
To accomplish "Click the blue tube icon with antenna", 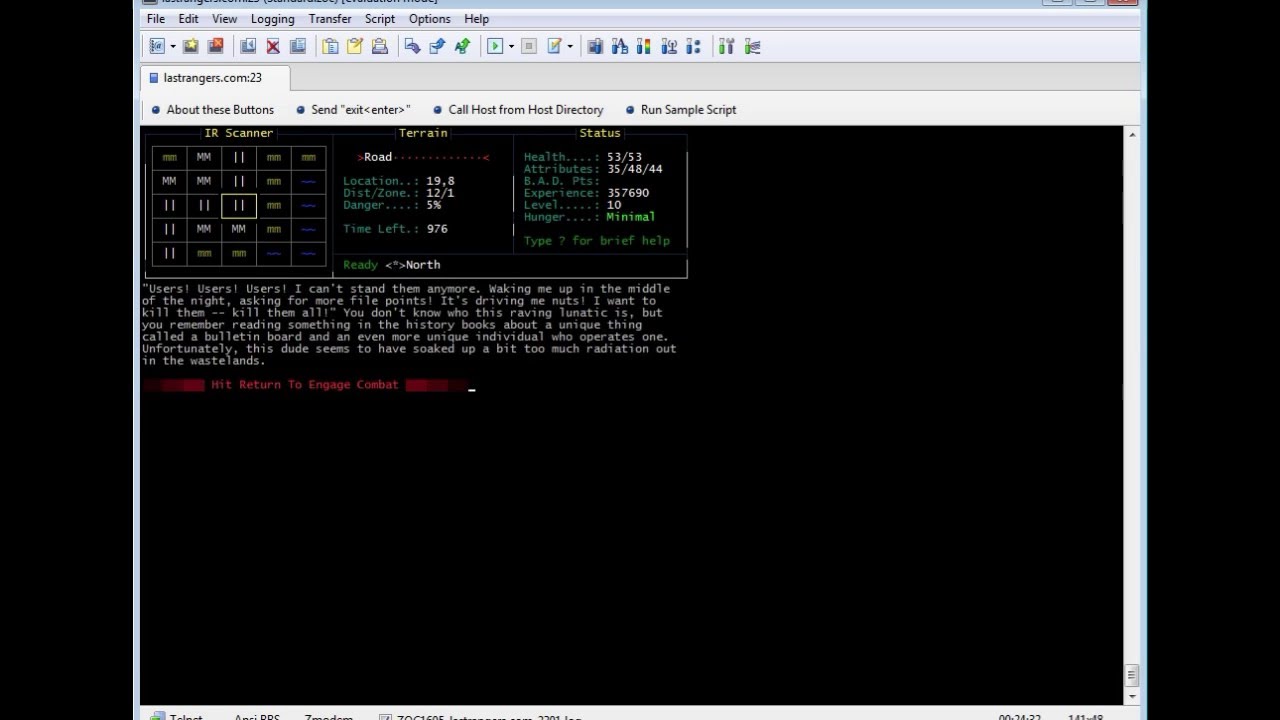I will coord(668,46).
